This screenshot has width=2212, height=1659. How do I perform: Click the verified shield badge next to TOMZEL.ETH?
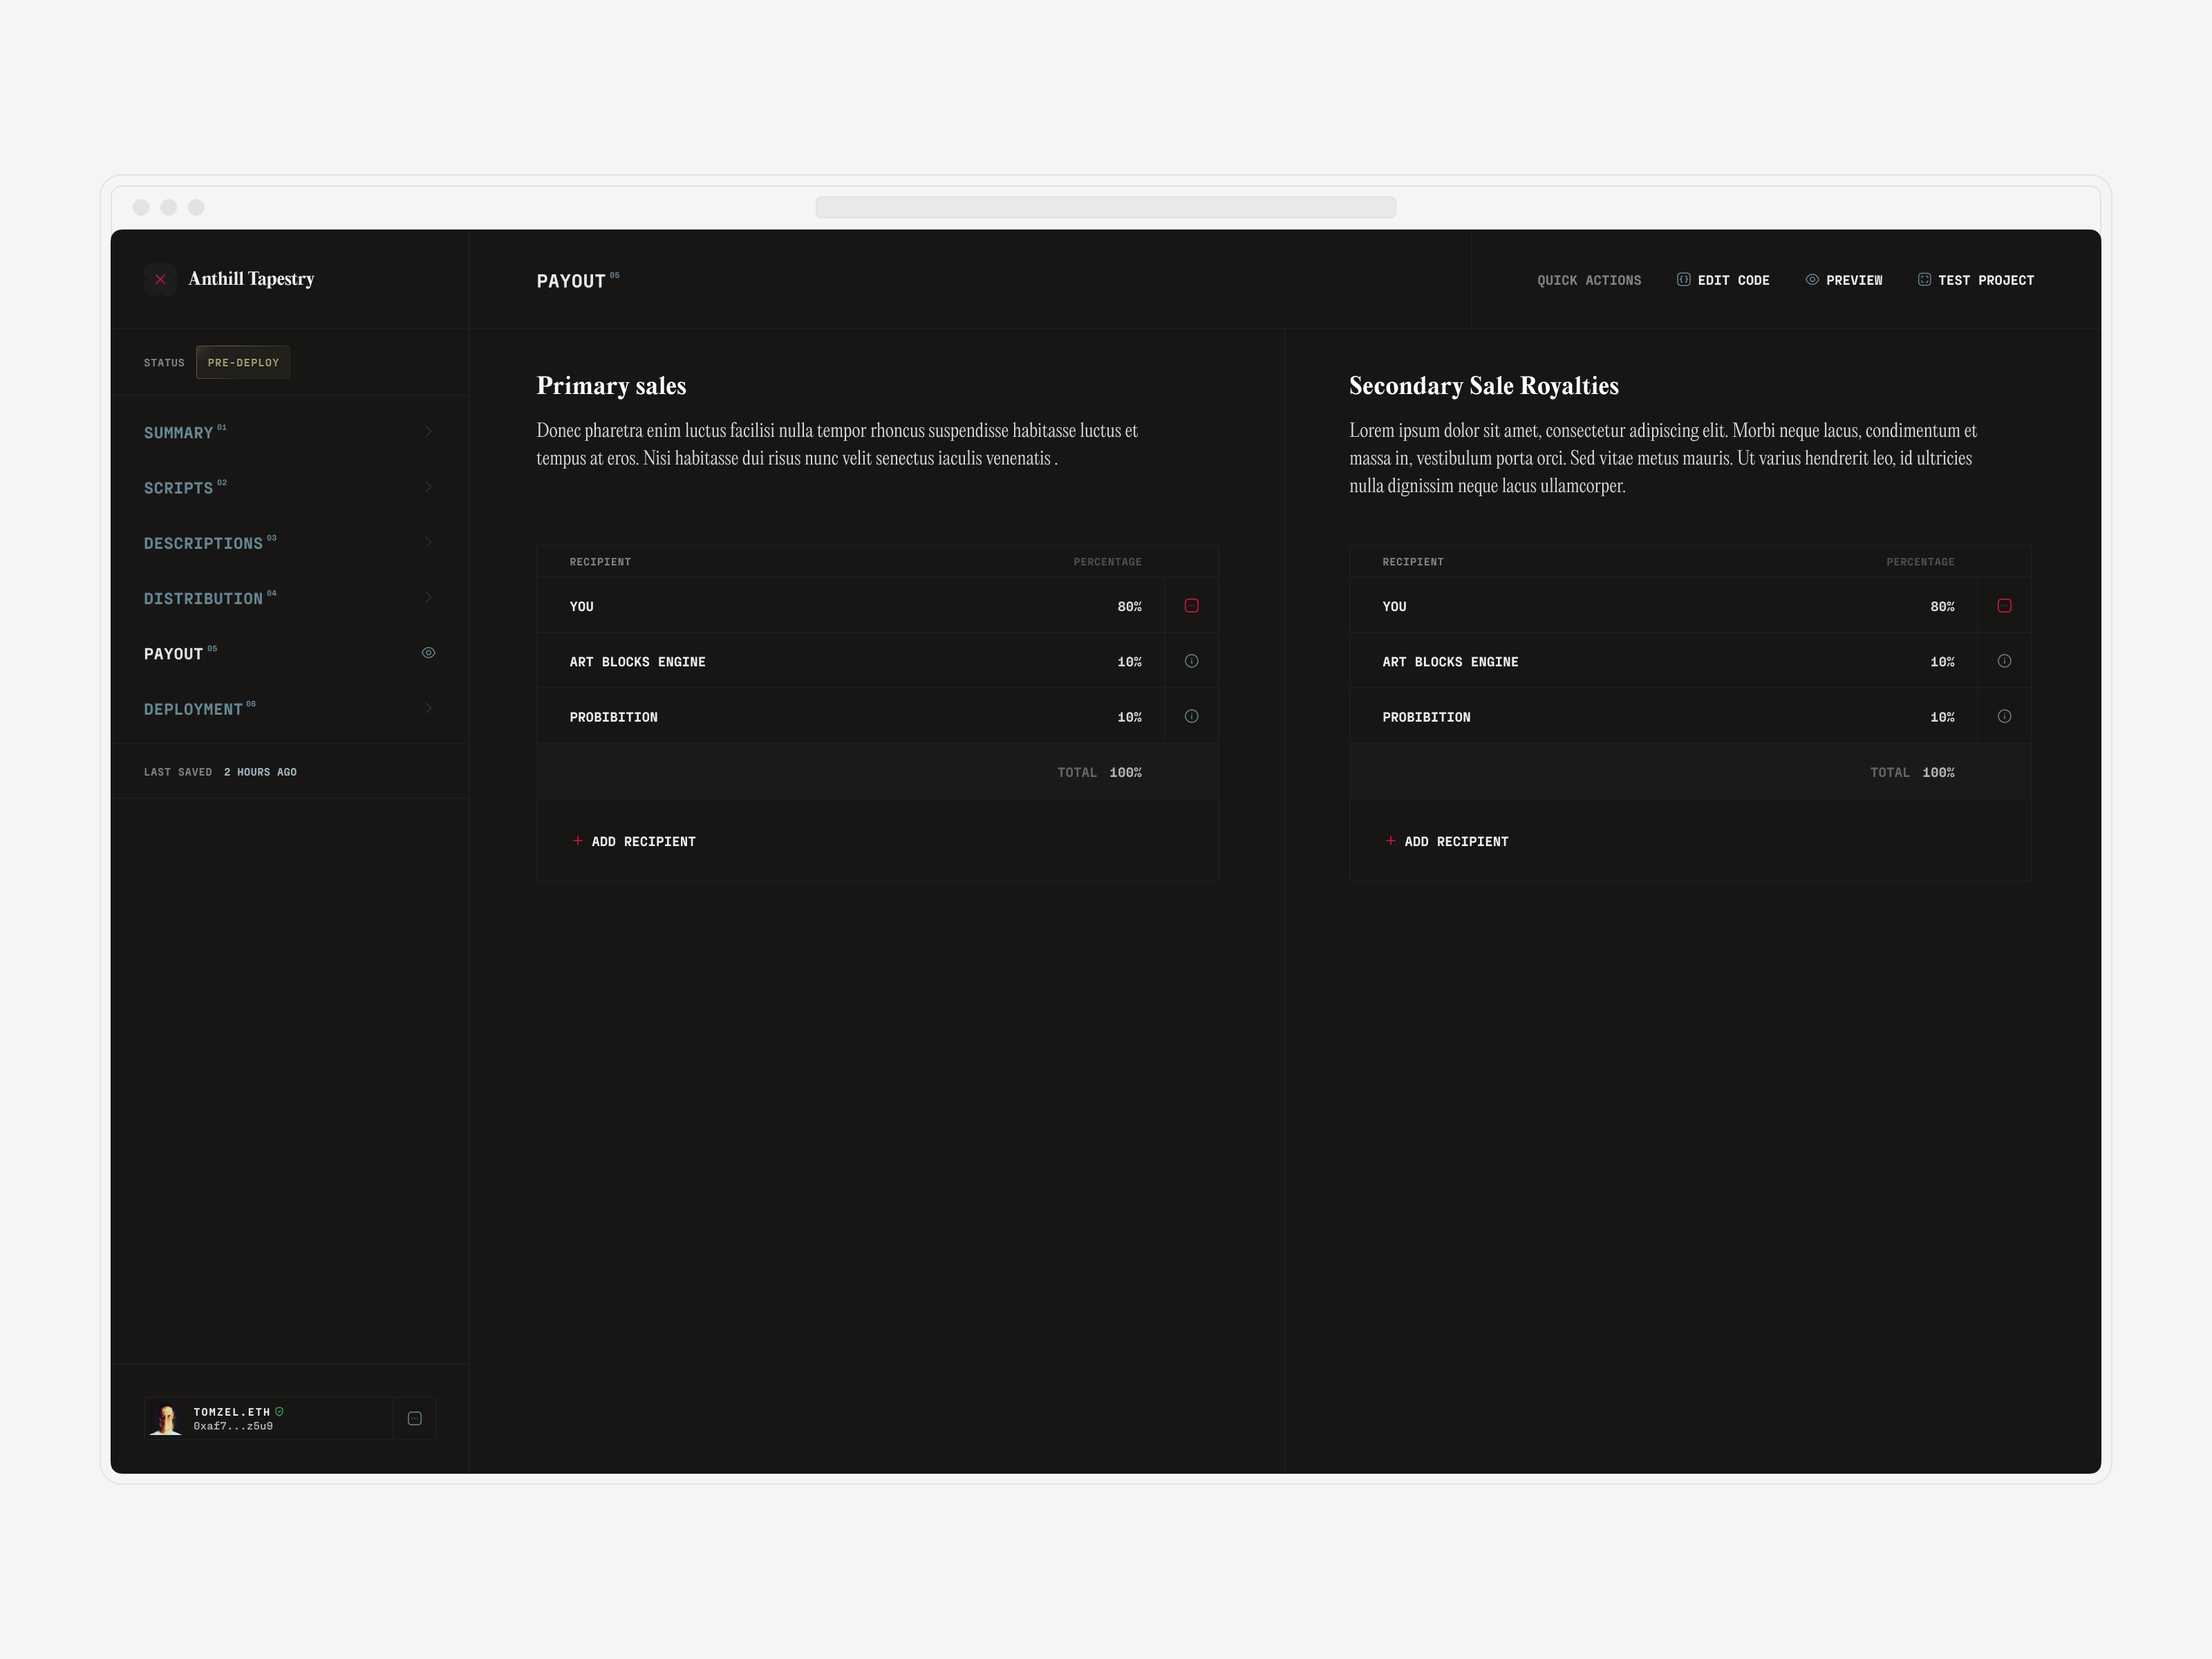(x=279, y=1412)
